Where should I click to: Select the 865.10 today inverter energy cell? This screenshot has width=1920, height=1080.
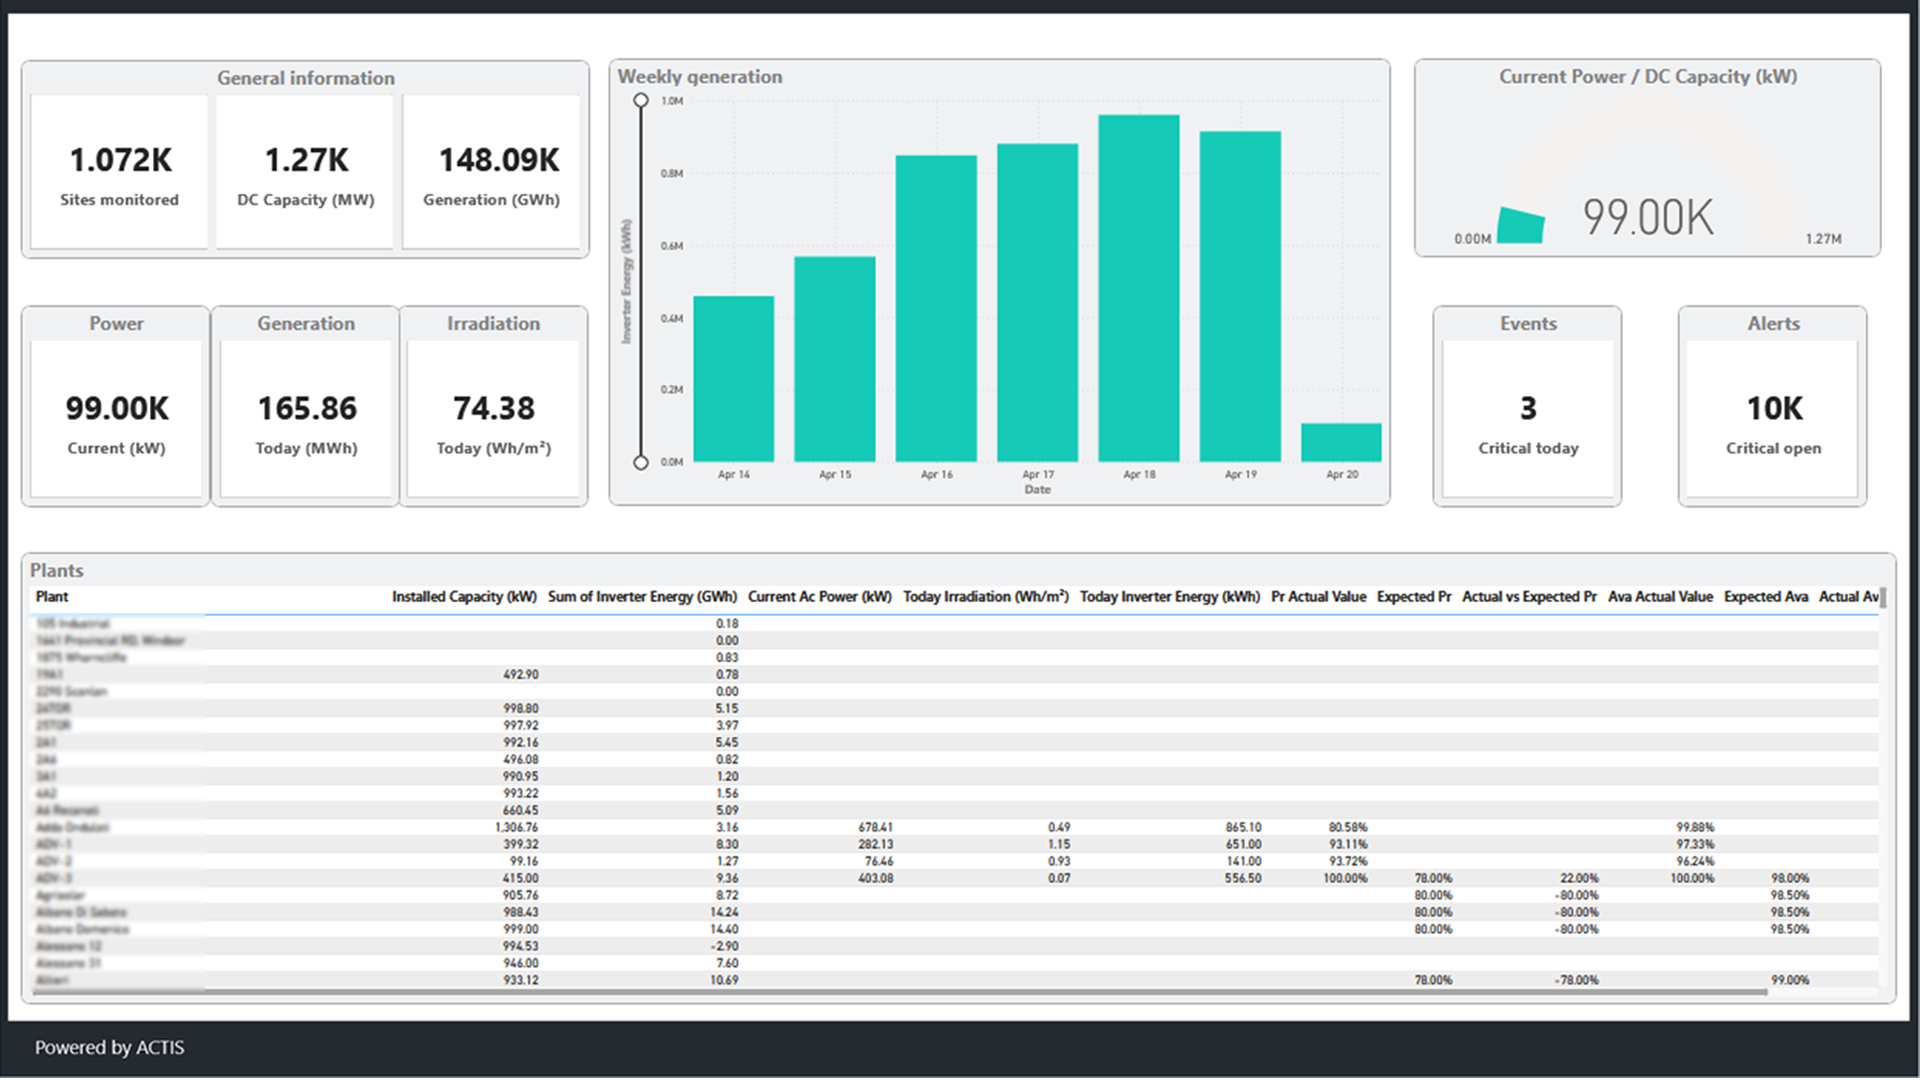1243,828
